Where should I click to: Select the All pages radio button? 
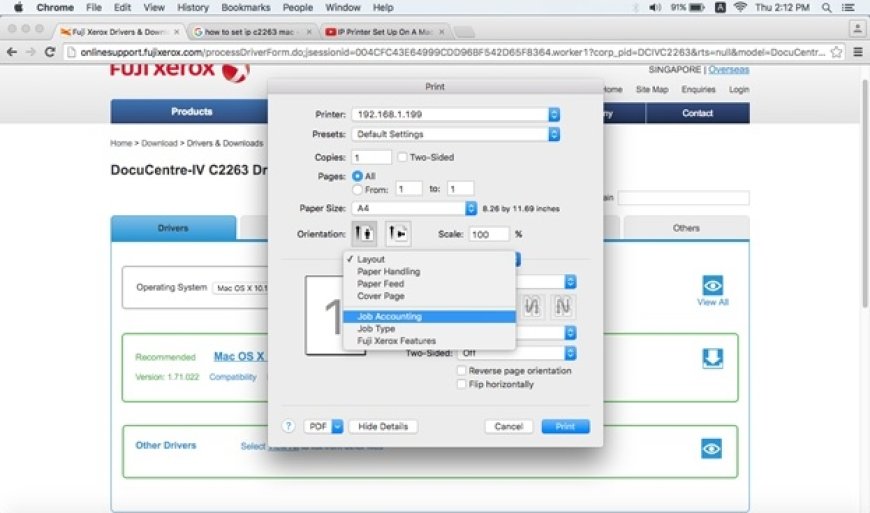coord(357,176)
